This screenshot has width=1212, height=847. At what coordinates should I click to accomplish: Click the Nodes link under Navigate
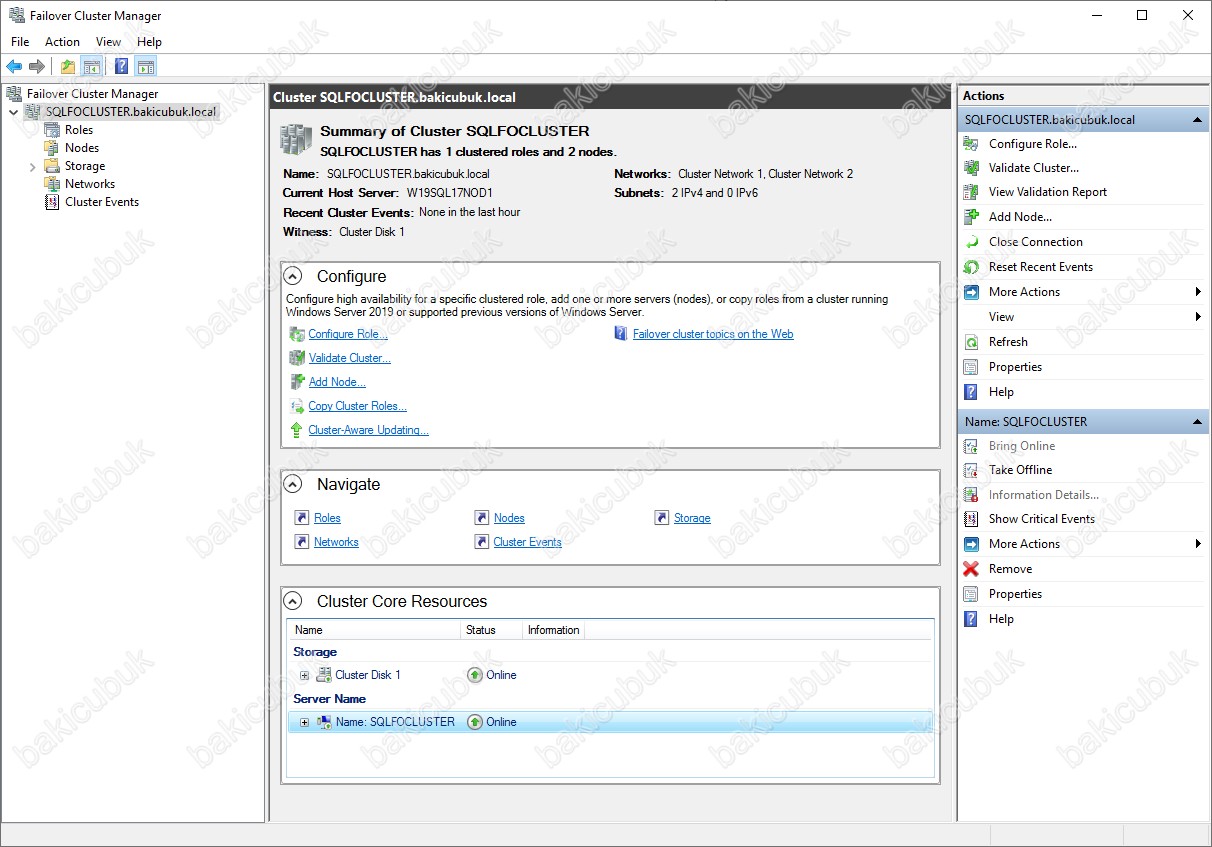tap(509, 518)
